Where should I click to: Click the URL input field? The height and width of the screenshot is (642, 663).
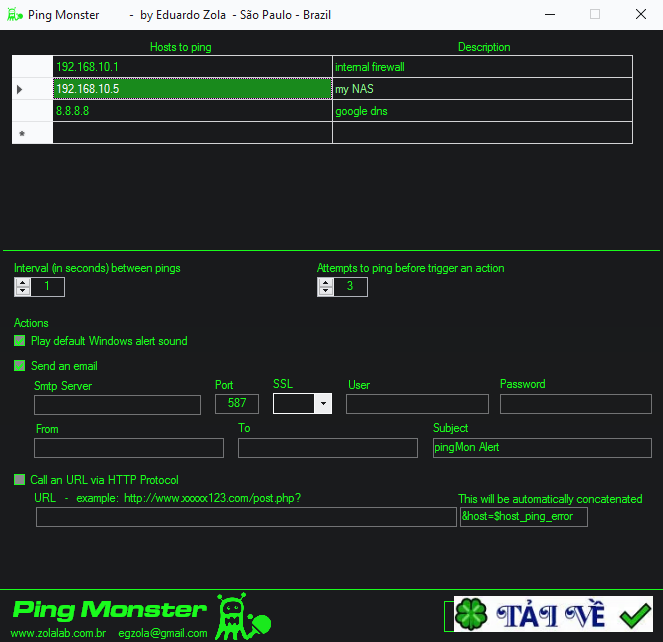(x=246, y=517)
